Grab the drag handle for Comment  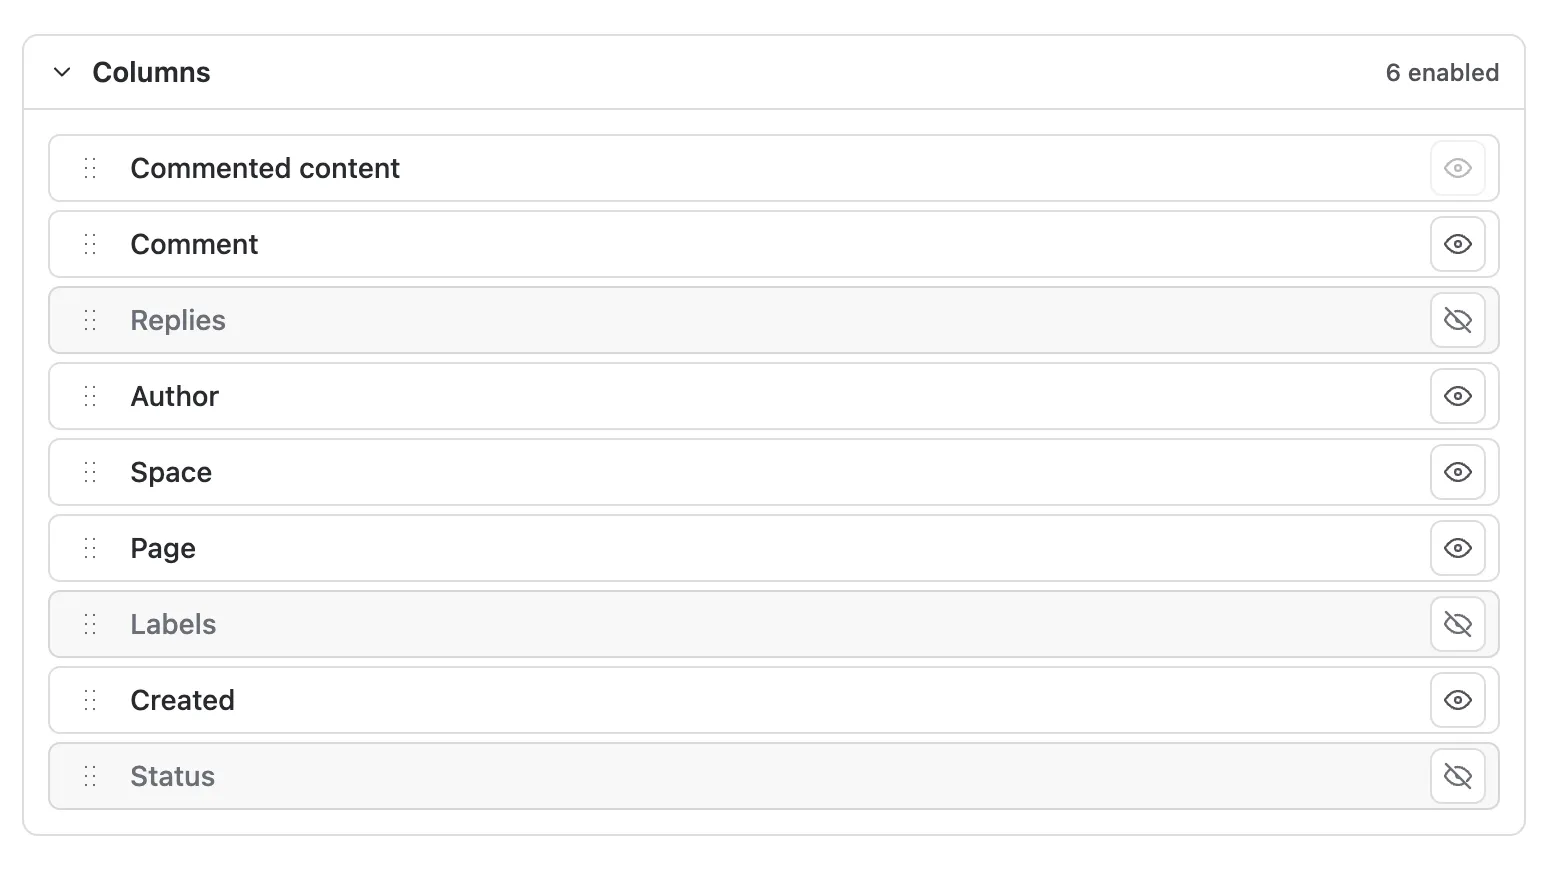coord(90,244)
